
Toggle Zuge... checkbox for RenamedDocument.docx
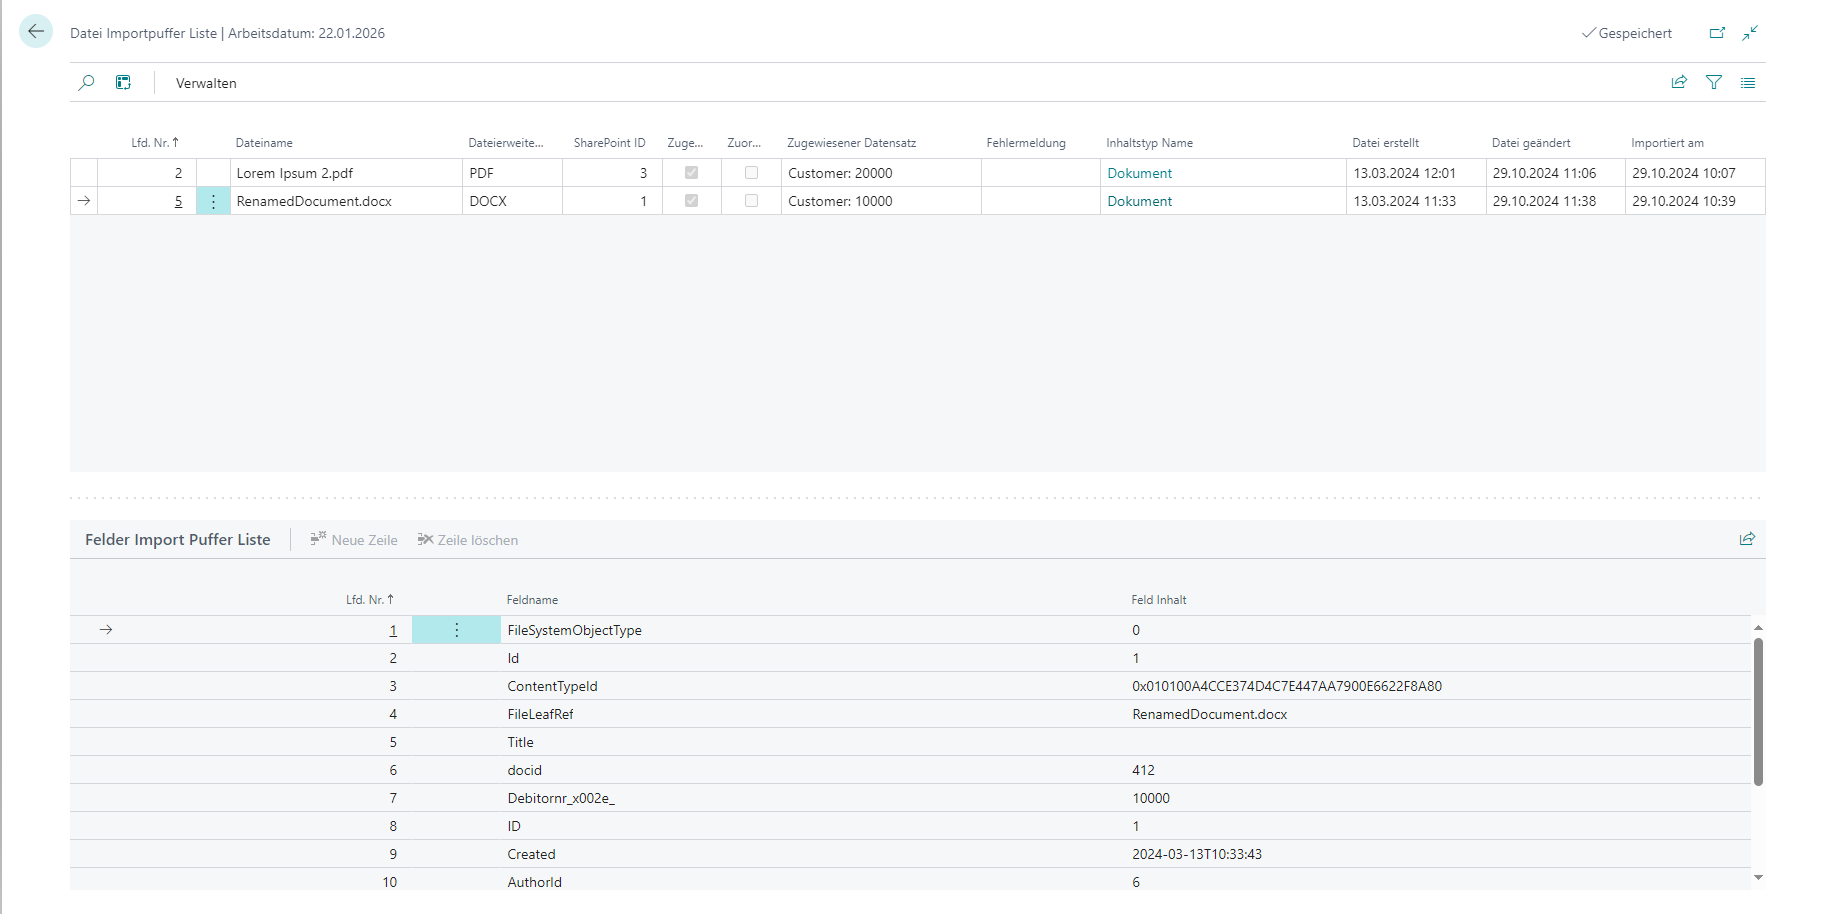691,201
